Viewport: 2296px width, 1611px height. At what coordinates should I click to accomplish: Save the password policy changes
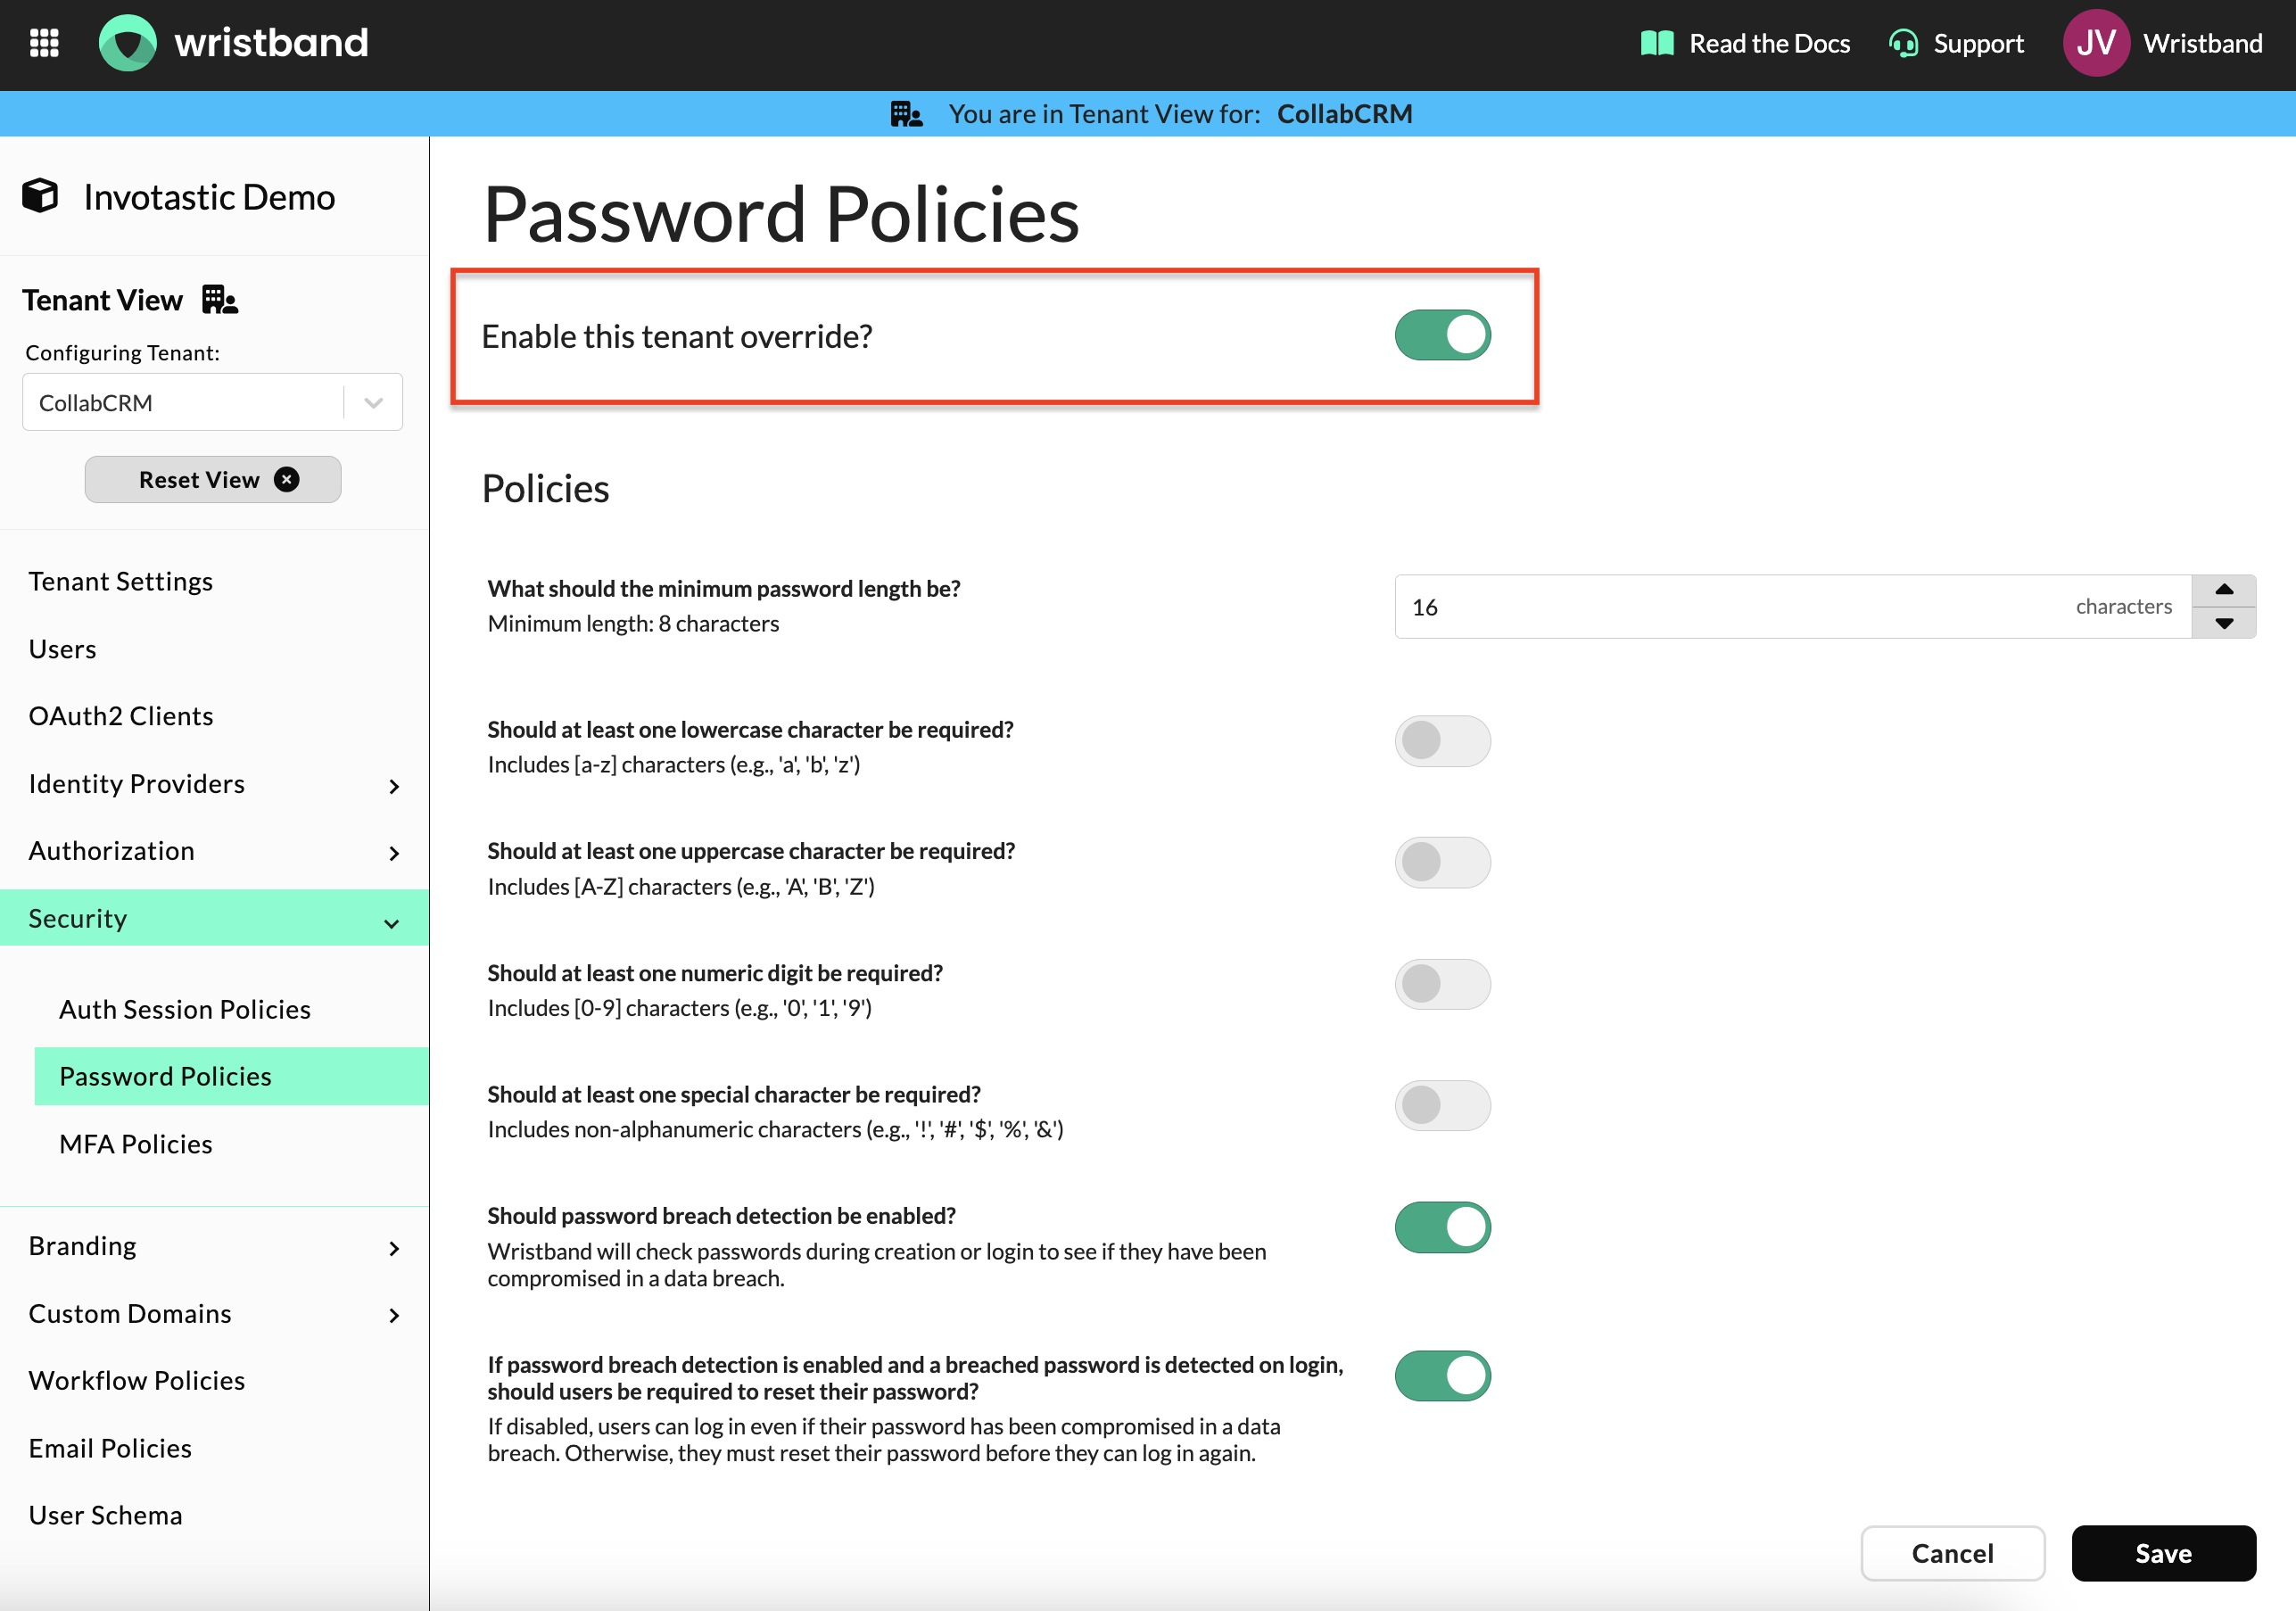(x=2163, y=1553)
